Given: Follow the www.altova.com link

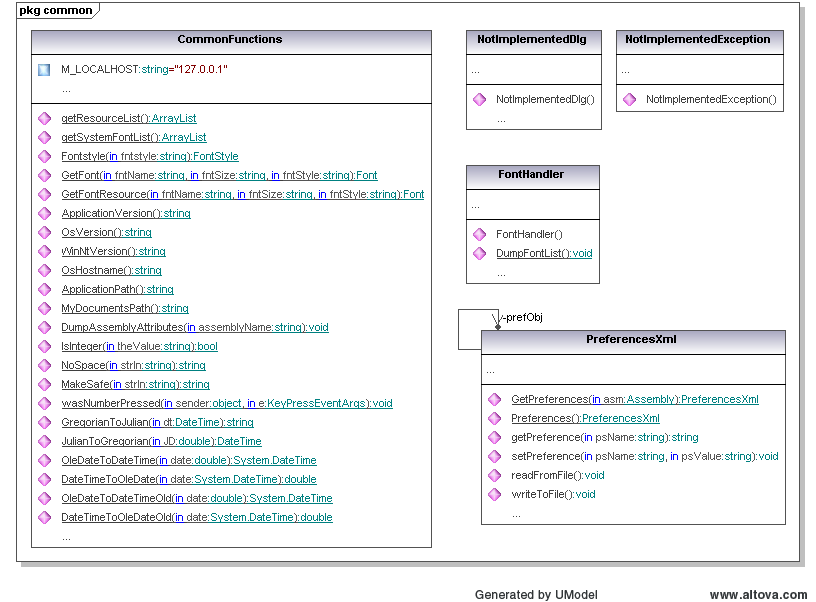Looking at the screenshot, I should pos(758,595).
